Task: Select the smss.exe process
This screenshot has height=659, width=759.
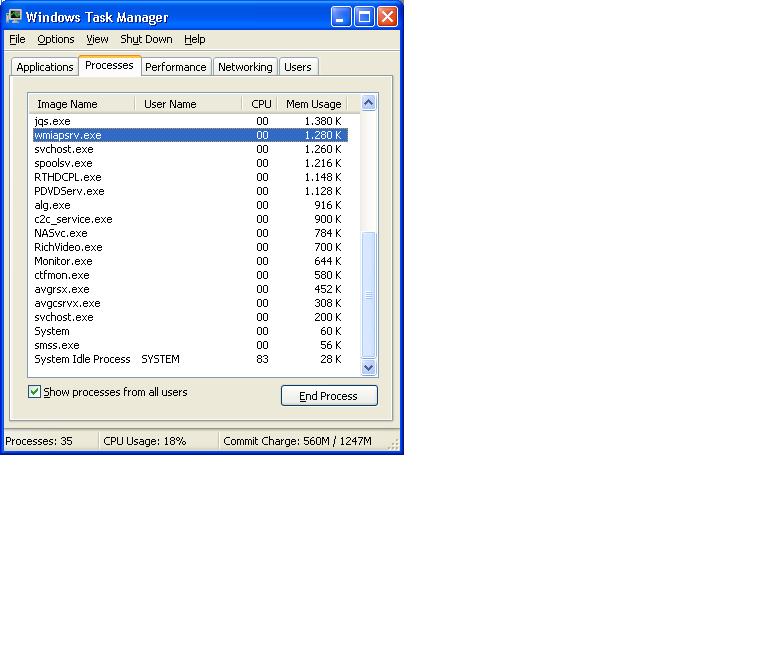Action: point(190,346)
